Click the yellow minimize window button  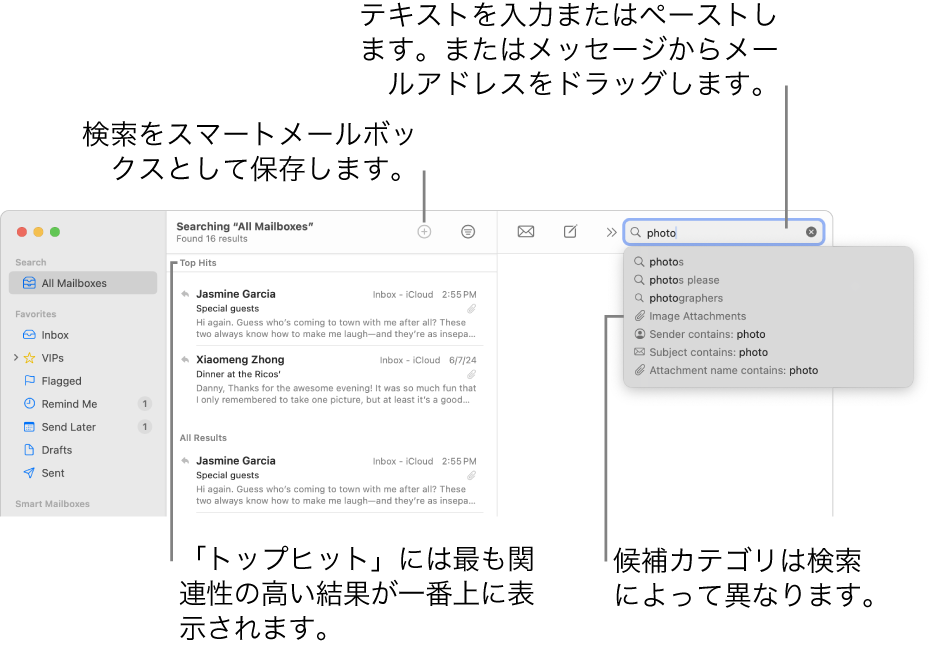38,232
